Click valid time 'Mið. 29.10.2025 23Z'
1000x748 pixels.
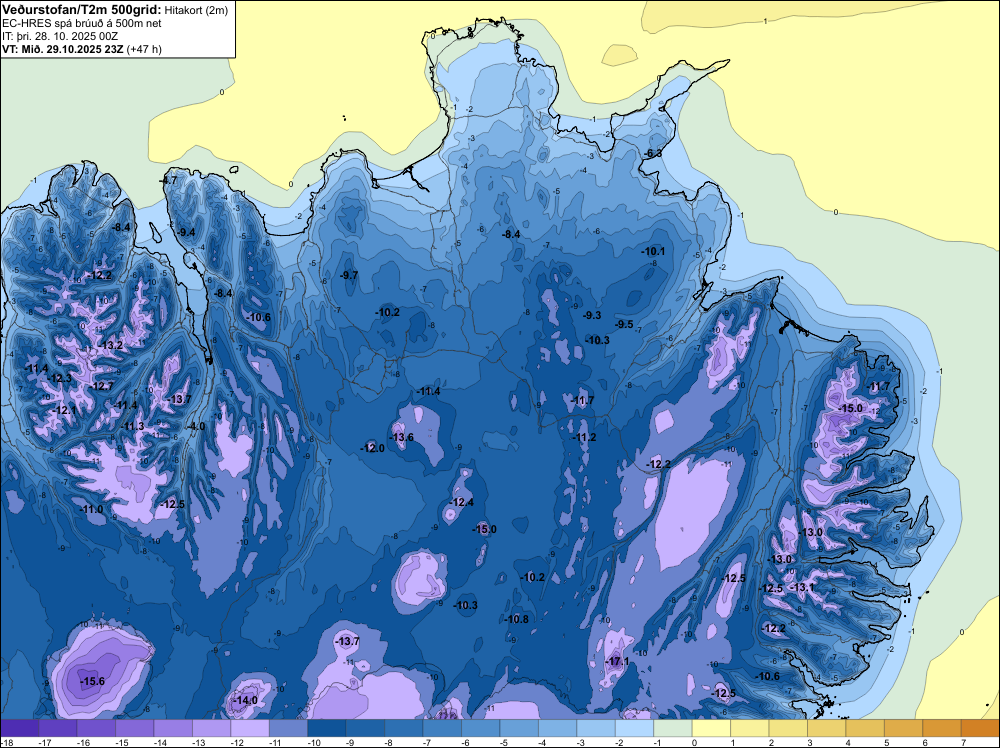(71, 49)
